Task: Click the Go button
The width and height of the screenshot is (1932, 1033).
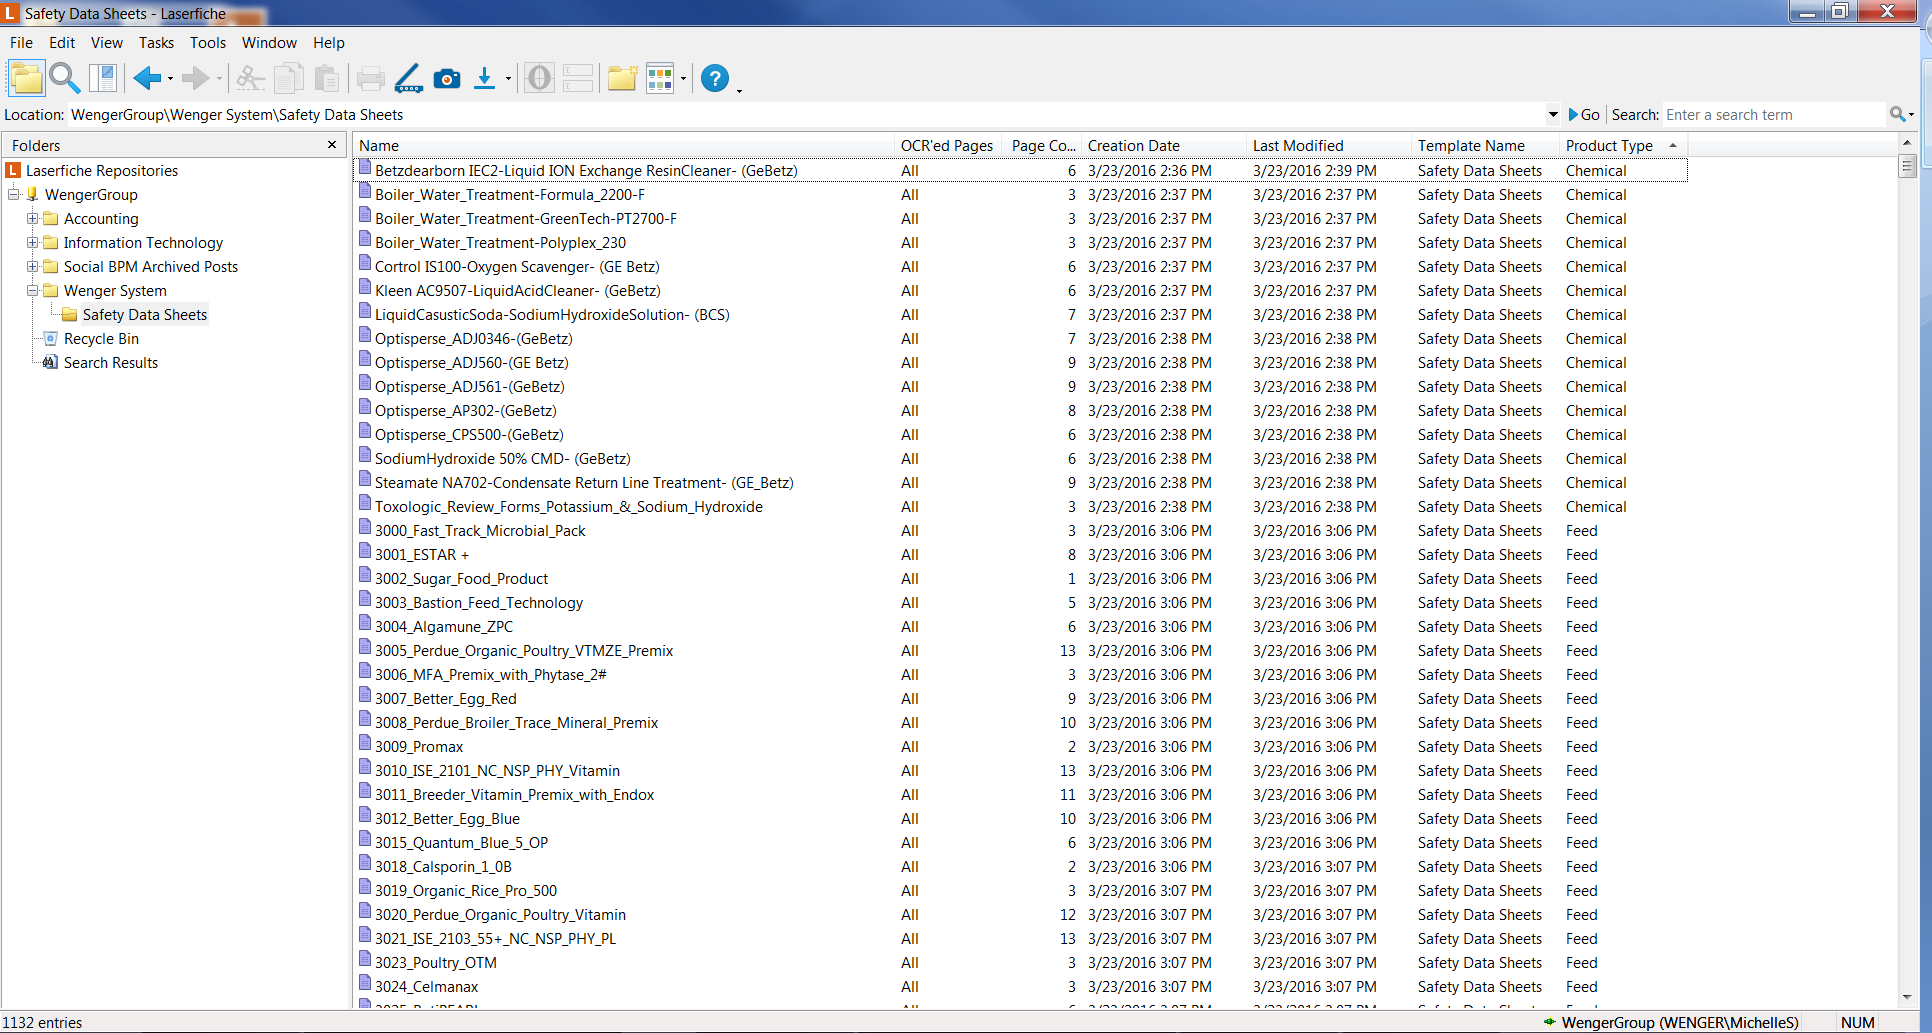Action: [1585, 114]
